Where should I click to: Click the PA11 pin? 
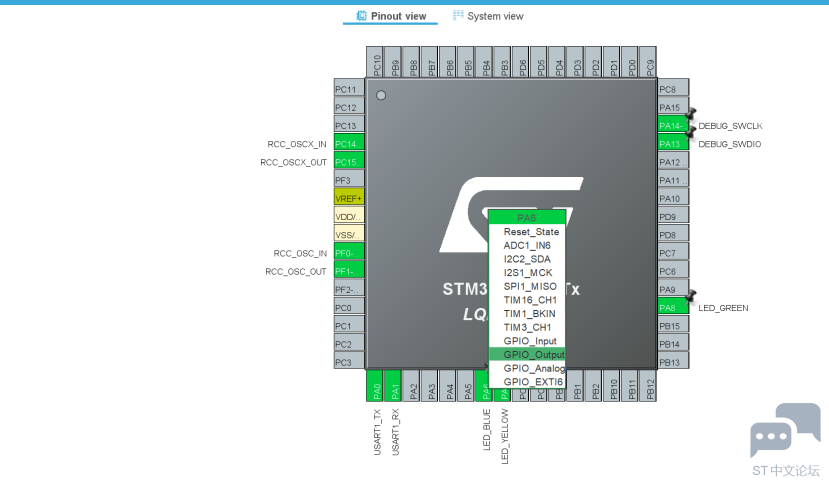click(x=674, y=180)
